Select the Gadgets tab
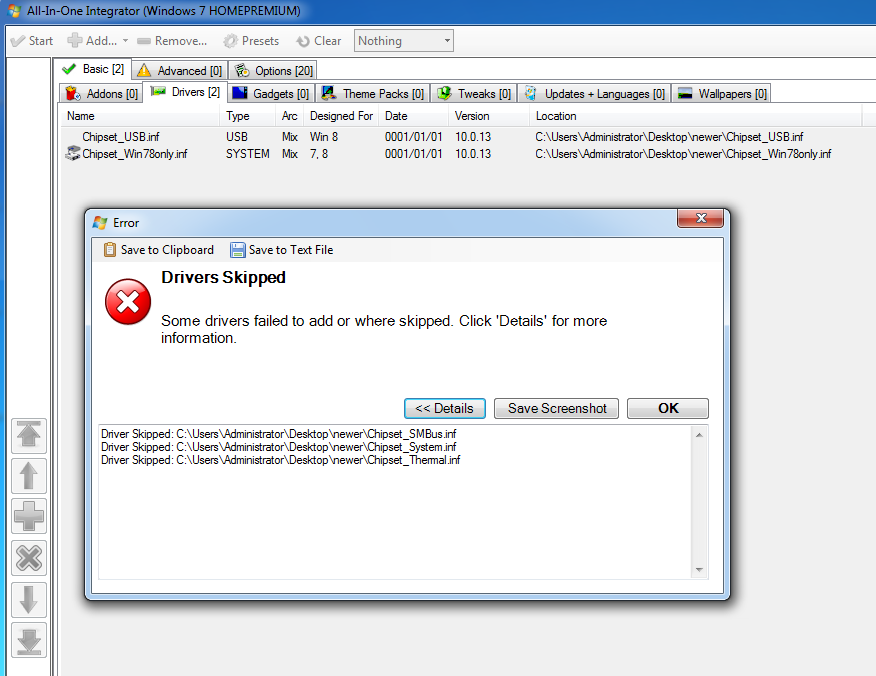 271,94
